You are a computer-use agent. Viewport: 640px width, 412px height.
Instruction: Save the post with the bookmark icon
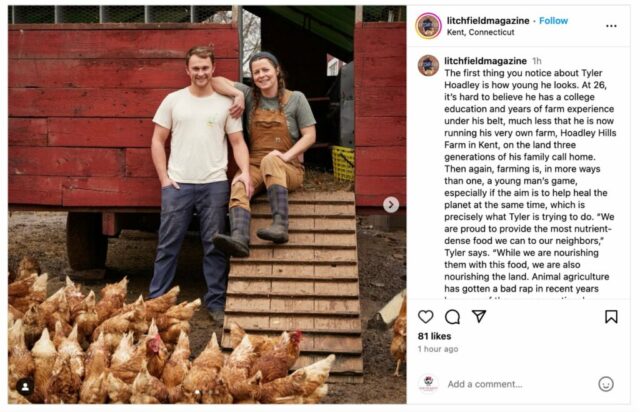tap(611, 316)
